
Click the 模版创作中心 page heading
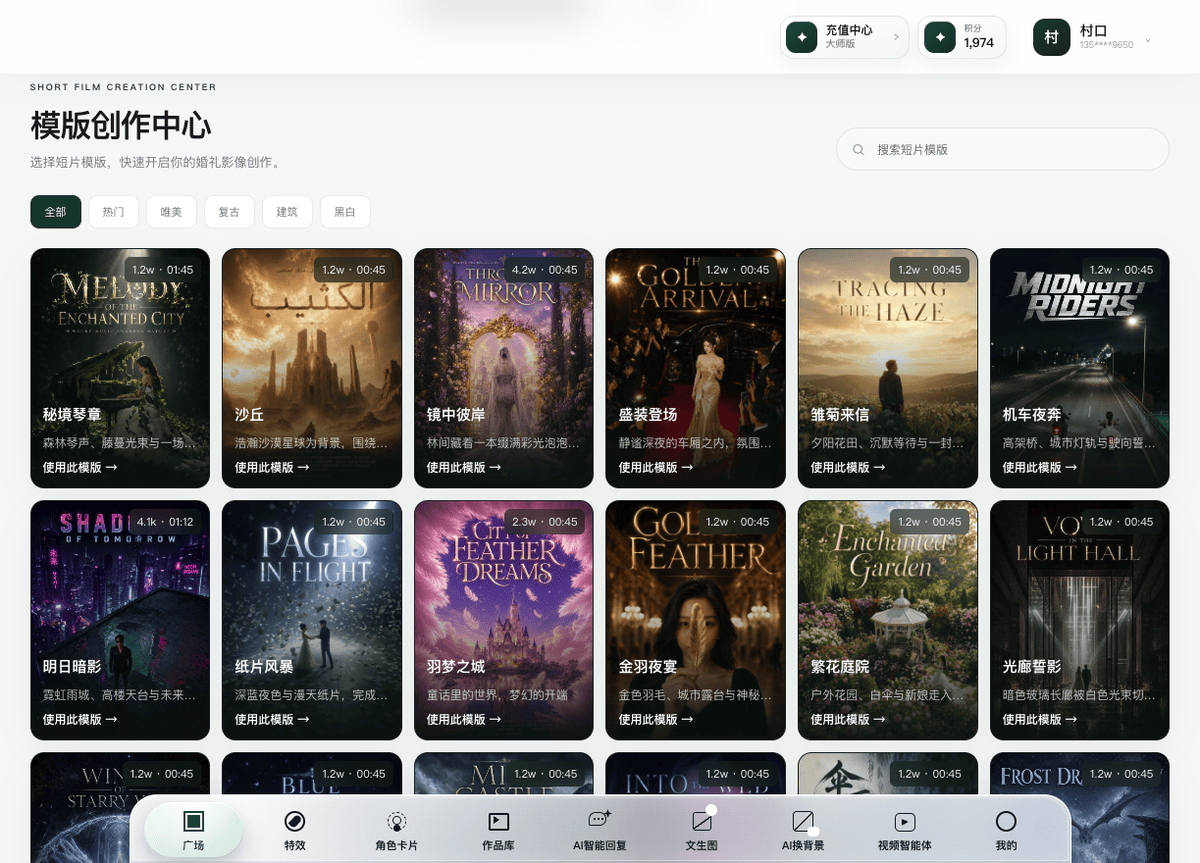click(x=121, y=126)
